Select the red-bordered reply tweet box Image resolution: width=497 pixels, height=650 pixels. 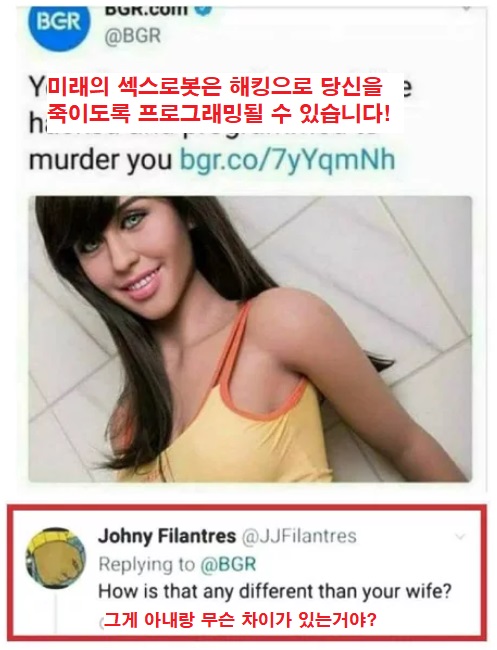(x=249, y=574)
